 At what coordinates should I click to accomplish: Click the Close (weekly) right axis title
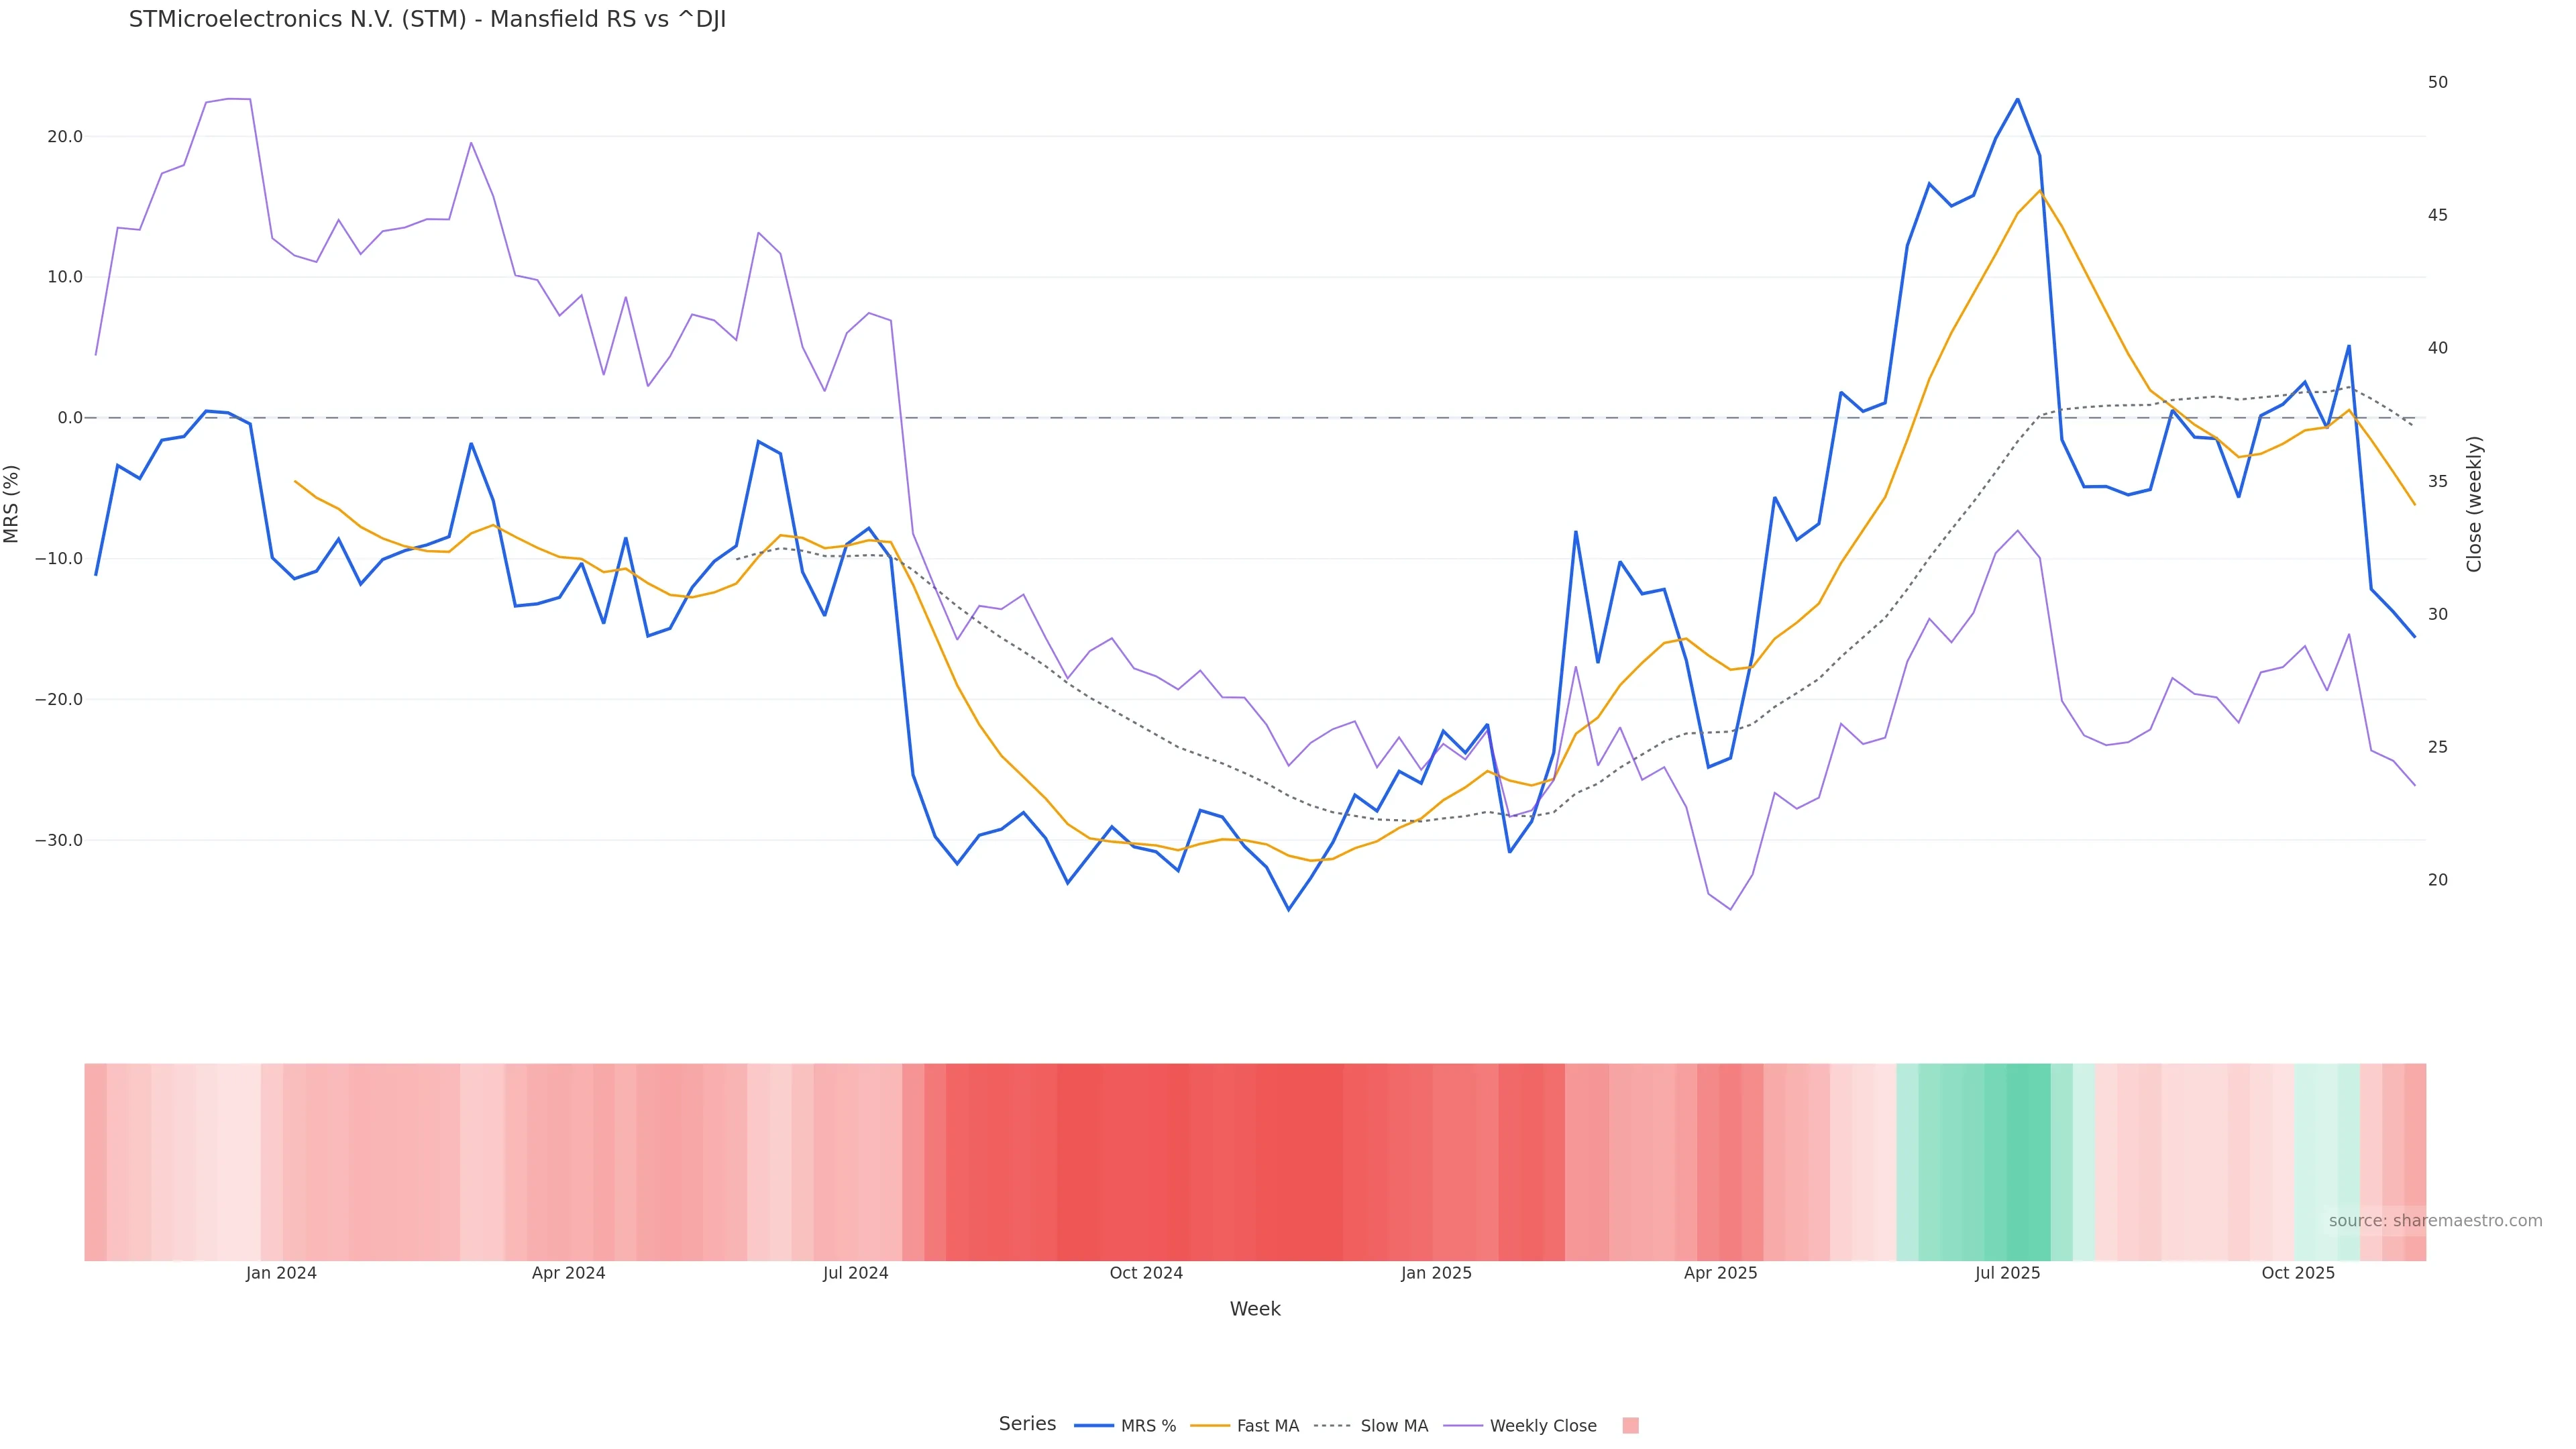pyautogui.click(x=2474, y=504)
